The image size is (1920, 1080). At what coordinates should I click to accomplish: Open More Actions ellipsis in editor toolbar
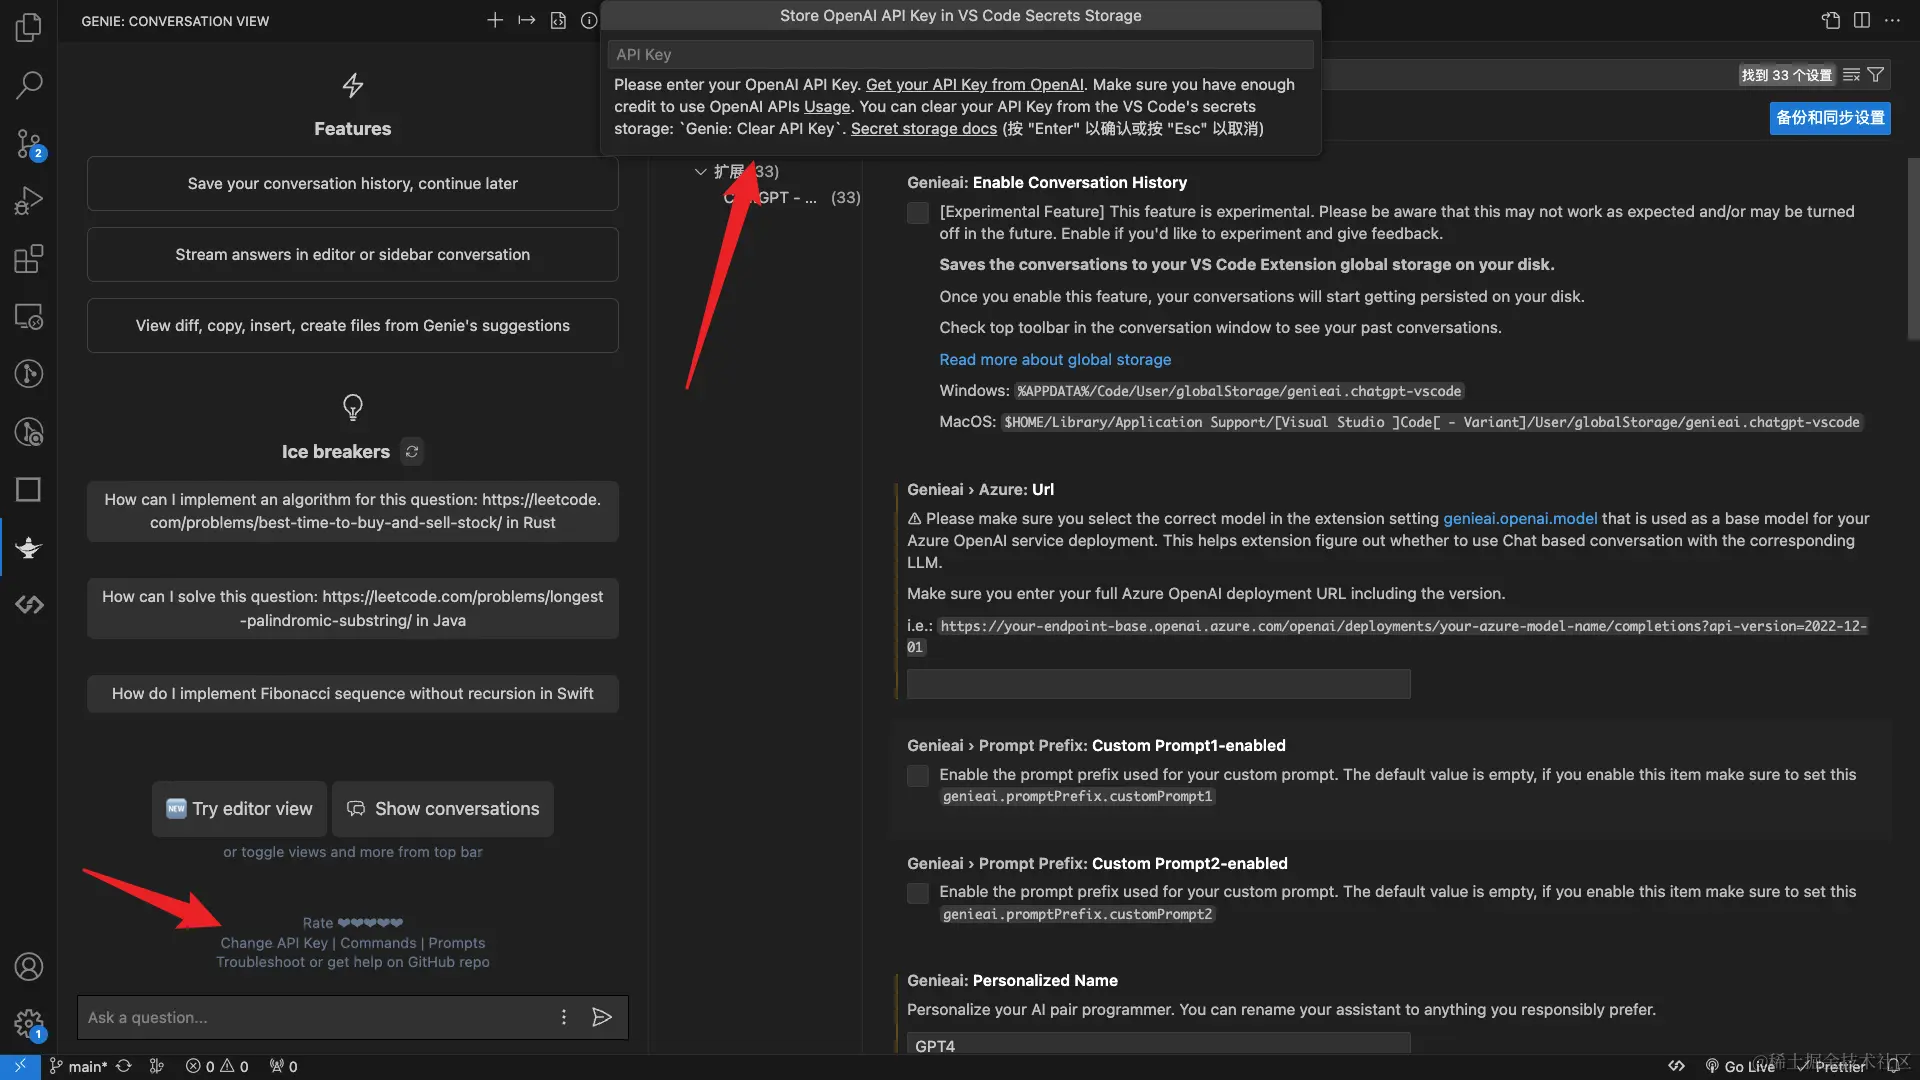1892,20
